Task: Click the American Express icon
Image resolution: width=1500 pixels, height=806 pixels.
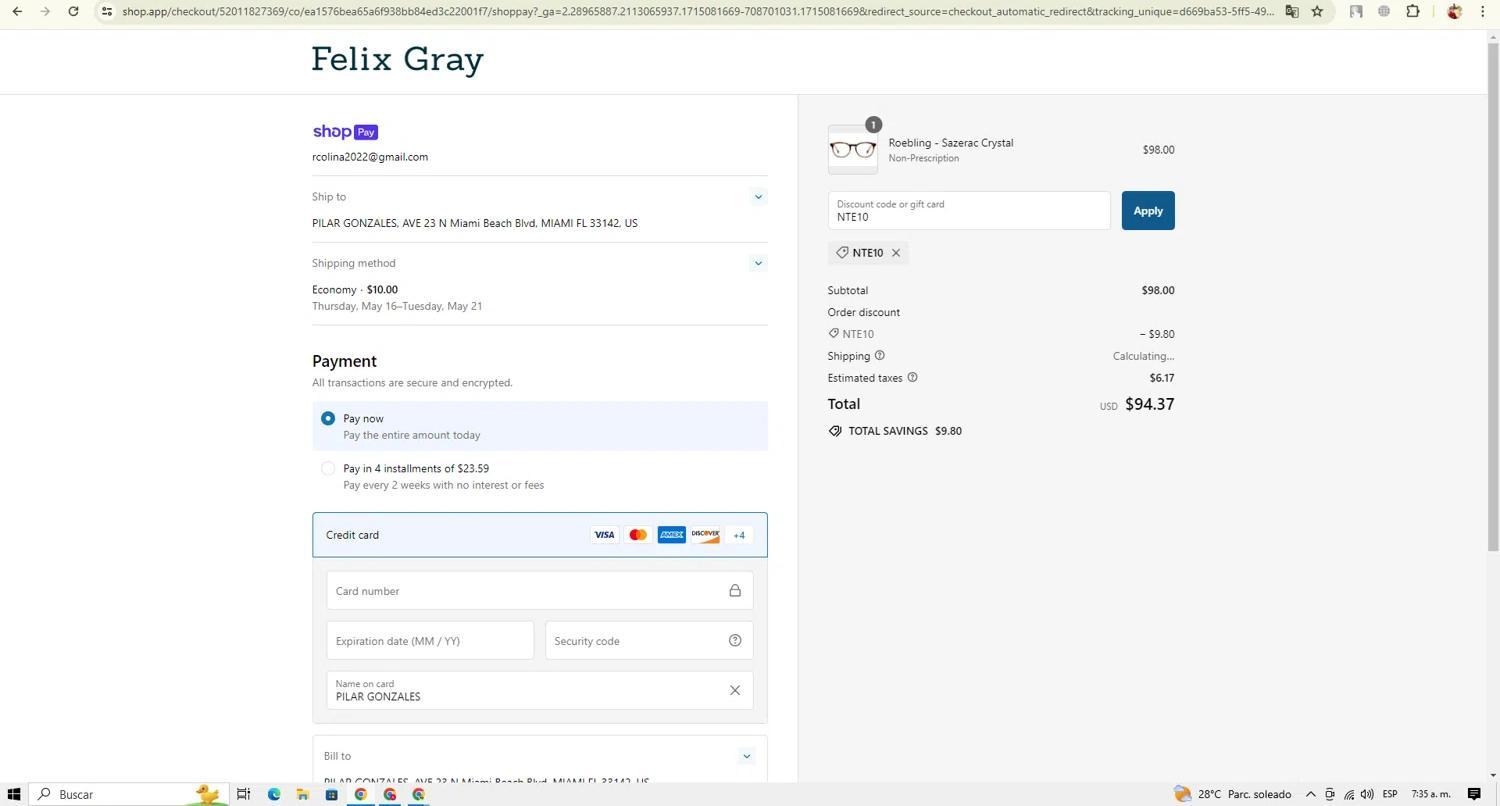Action: pyautogui.click(x=671, y=535)
